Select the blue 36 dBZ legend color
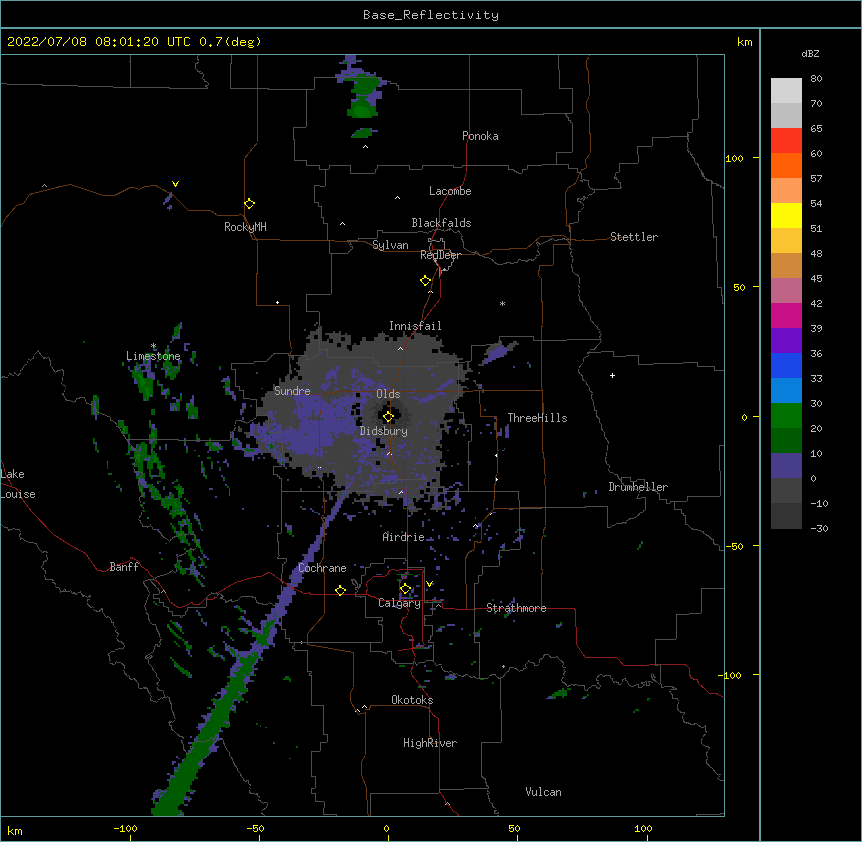Viewport: 862px width, 842px height. (786, 365)
